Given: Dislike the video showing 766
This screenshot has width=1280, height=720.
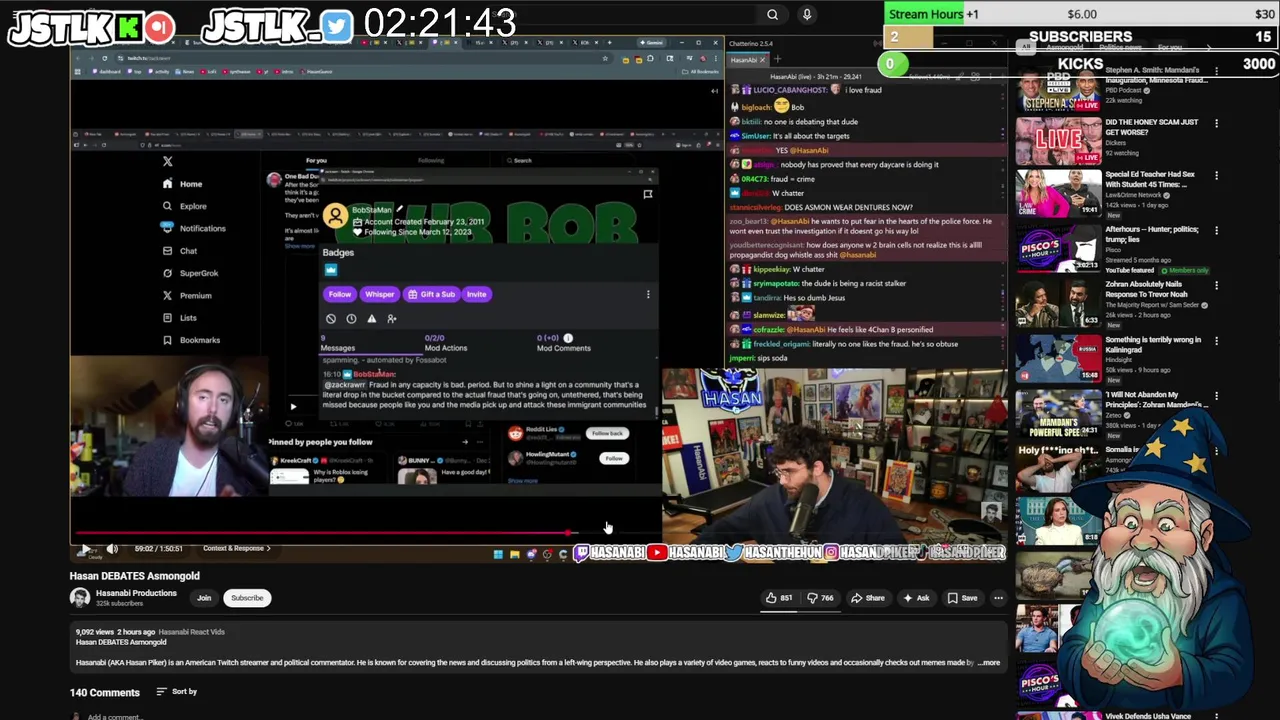Looking at the screenshot, I should point(821,598).
